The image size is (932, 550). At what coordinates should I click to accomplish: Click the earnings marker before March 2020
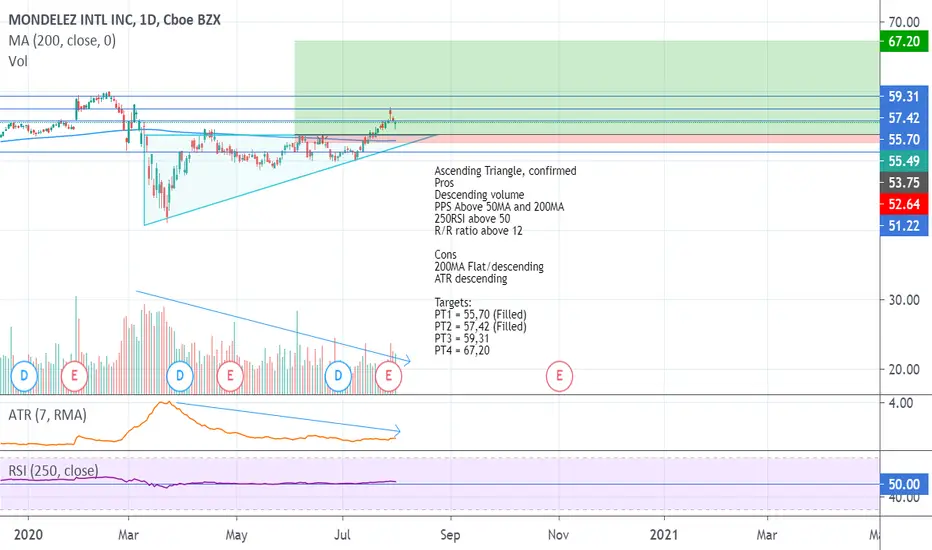[74, 376]
